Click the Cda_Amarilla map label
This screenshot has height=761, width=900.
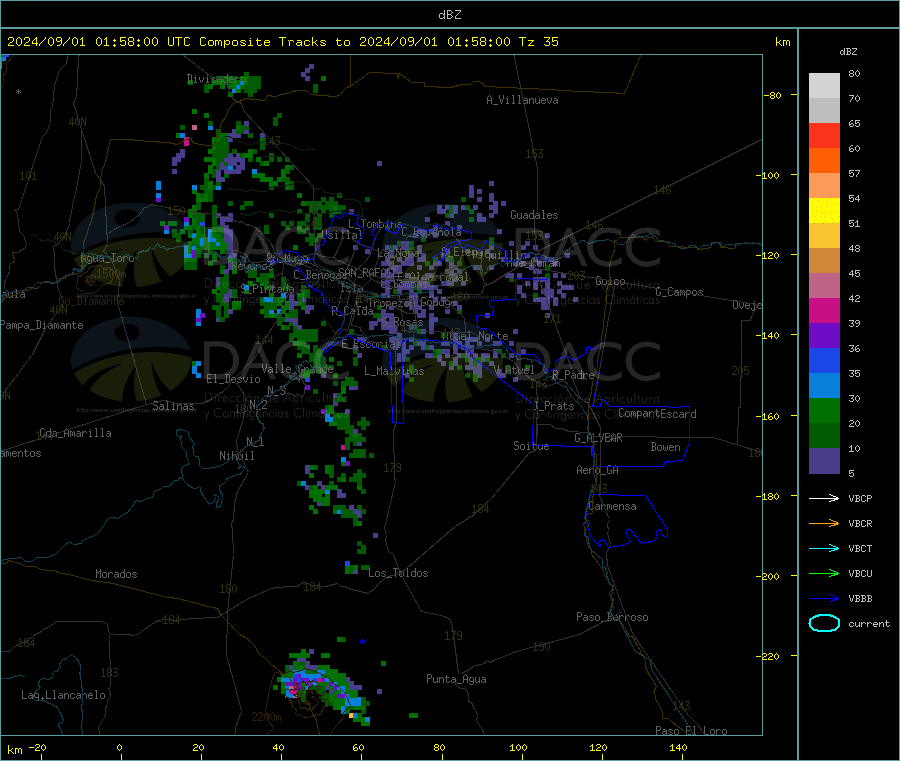point(75,433)
